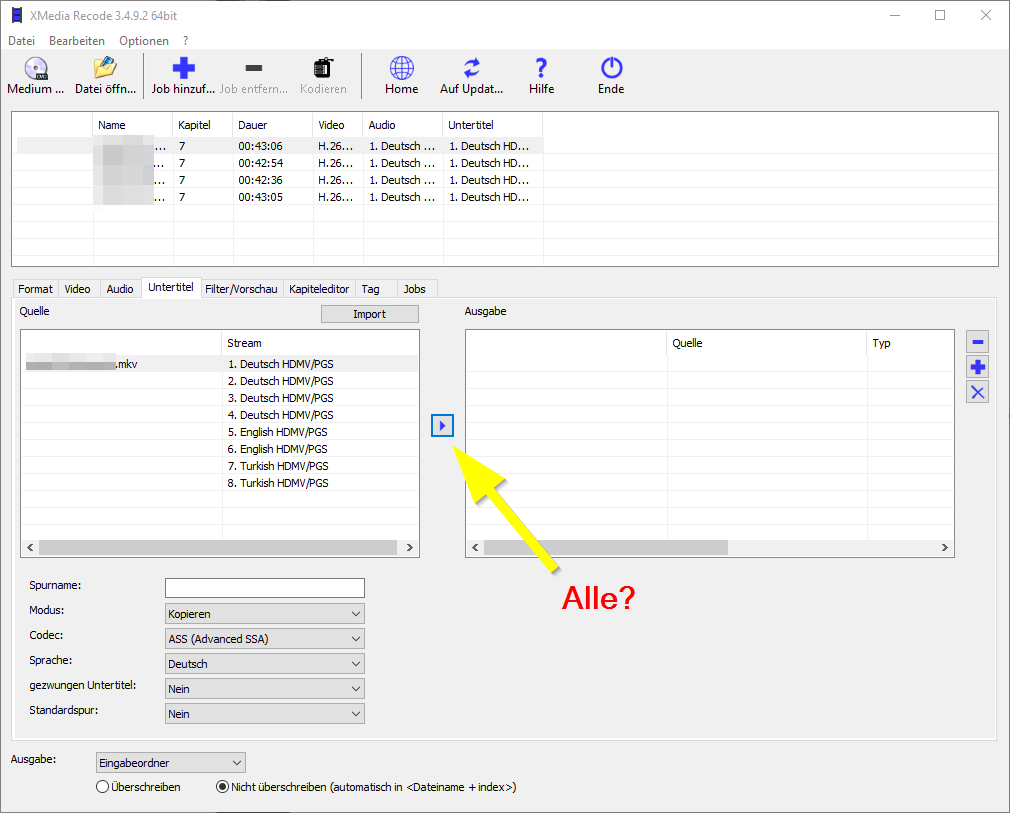Select stream 7. Turkish HDMV/PGS
Screen dimensions: 1010x813
click(278, 466)
